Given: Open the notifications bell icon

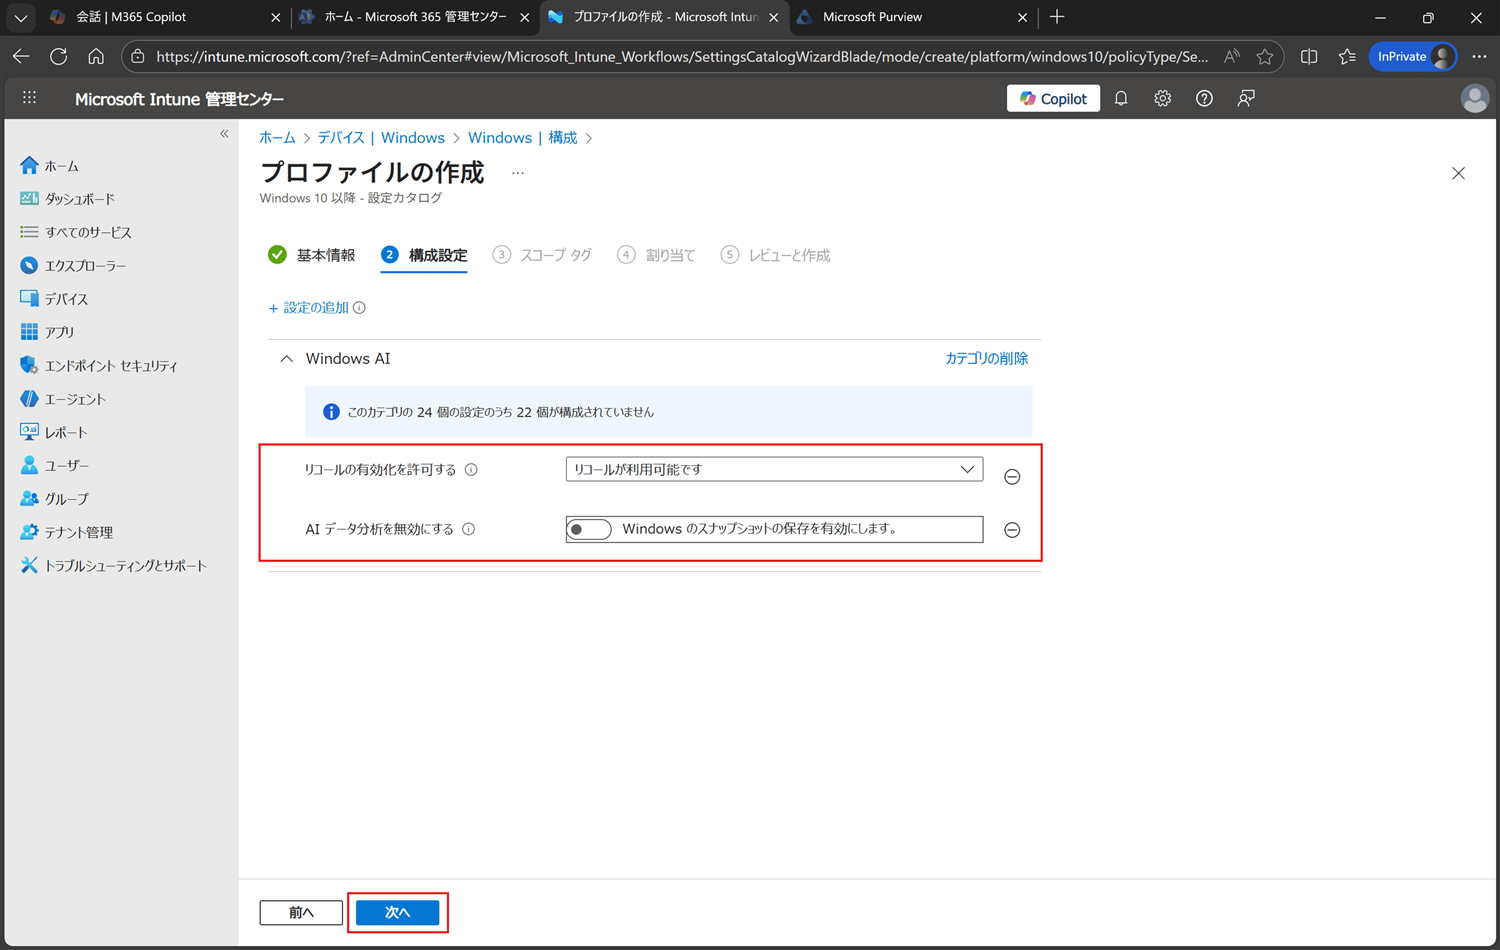Looking at the screenshot, I should click(x=1121, y=98).
